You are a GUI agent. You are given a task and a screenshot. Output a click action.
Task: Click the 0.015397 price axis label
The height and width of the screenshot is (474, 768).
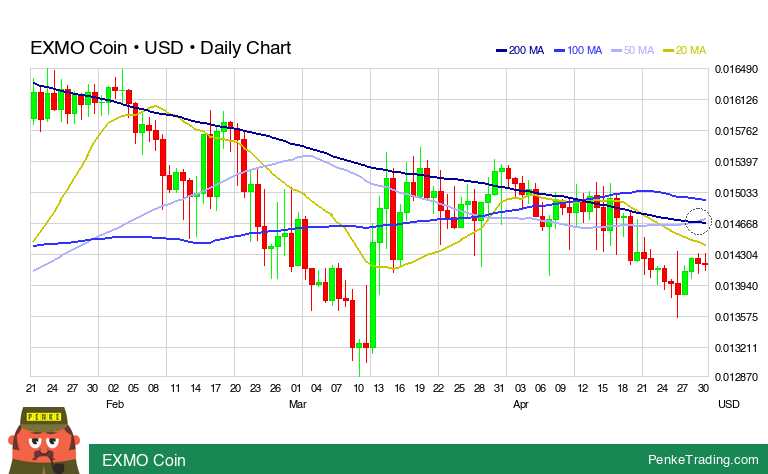click(x=736, y=162)
